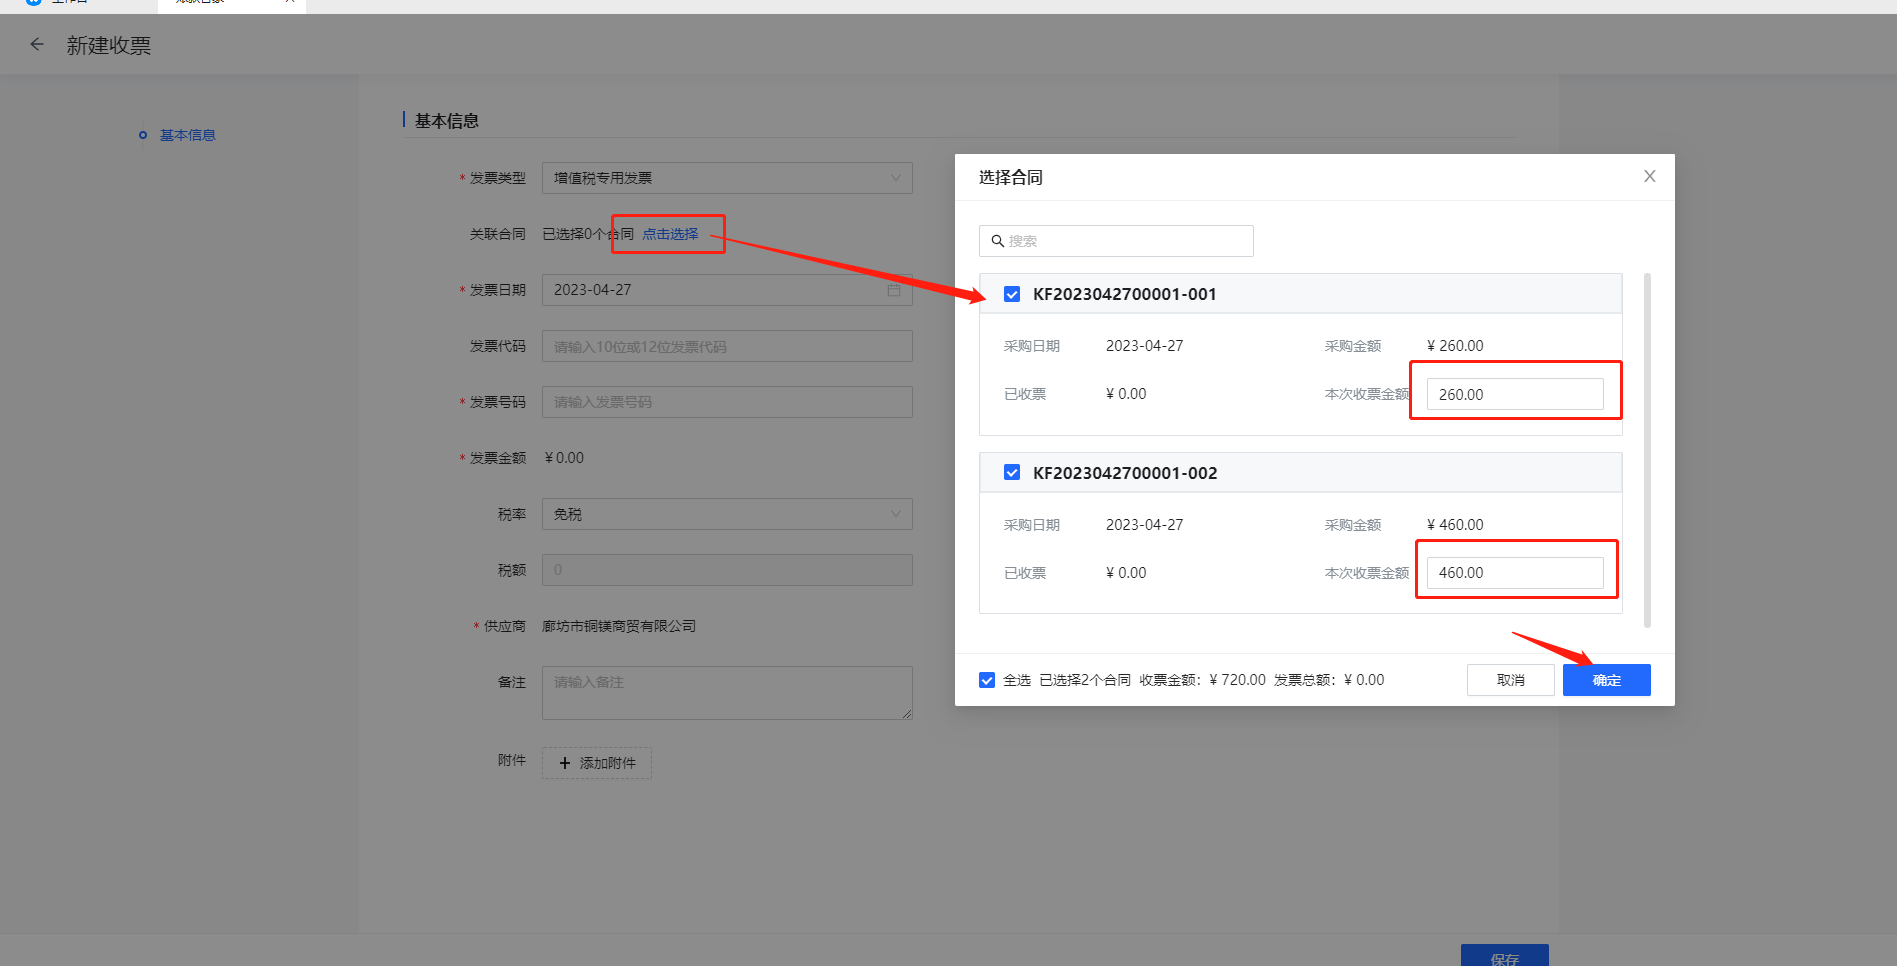Image resolution: width=1897 pixels, height=966 pixels.
Task: Click the 备注 text area
Action: tap(727, 693)
